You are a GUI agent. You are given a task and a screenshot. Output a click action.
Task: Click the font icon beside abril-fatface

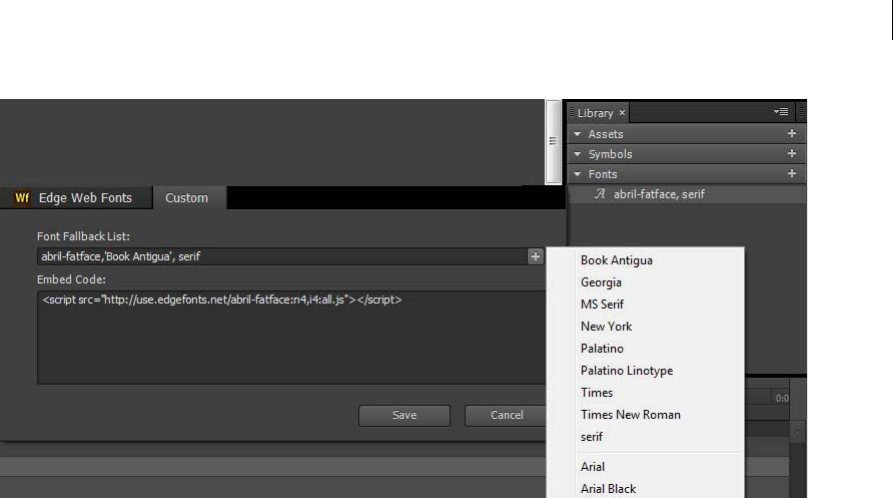coord(600,194)
